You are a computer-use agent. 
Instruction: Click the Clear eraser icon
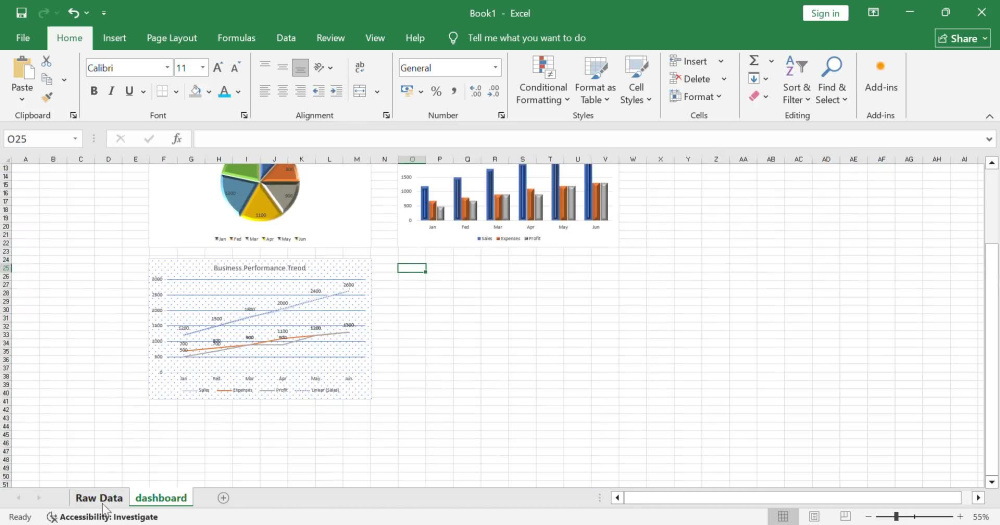point(754,96)
